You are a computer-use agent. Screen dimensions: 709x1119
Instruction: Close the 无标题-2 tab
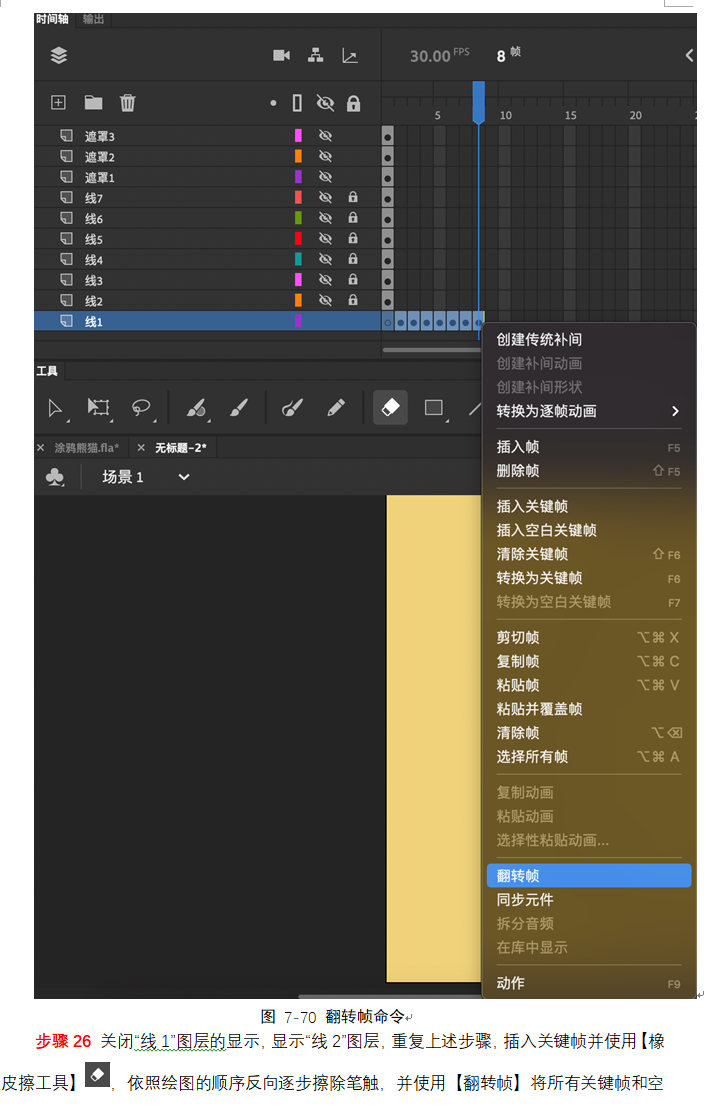coord(141,447)
